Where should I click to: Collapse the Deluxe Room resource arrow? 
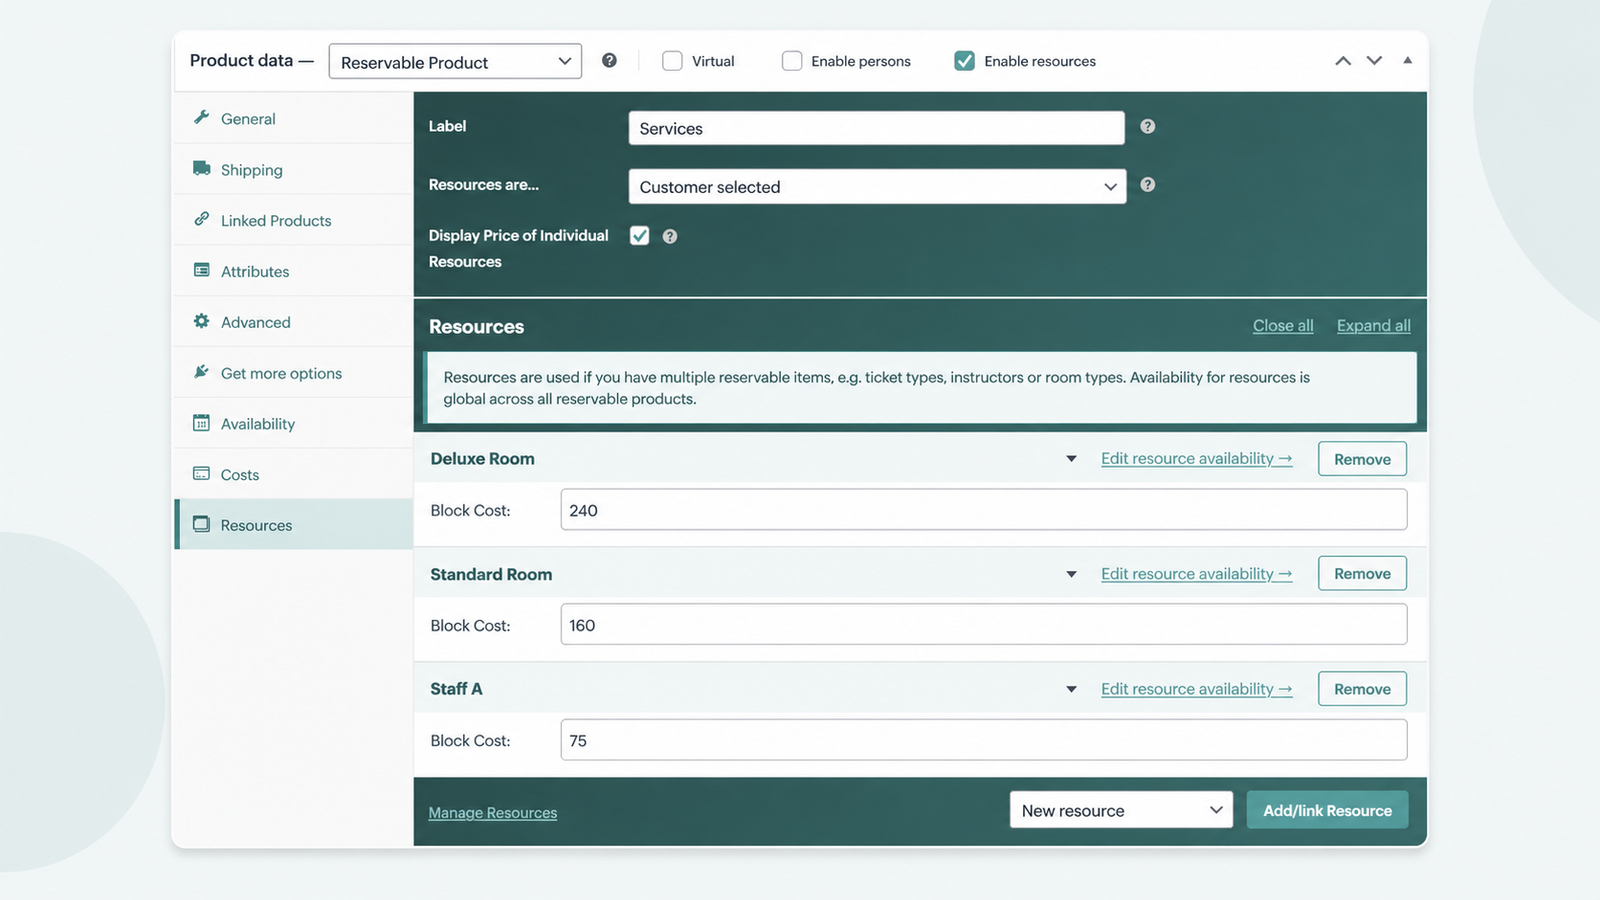(1071, 459)
